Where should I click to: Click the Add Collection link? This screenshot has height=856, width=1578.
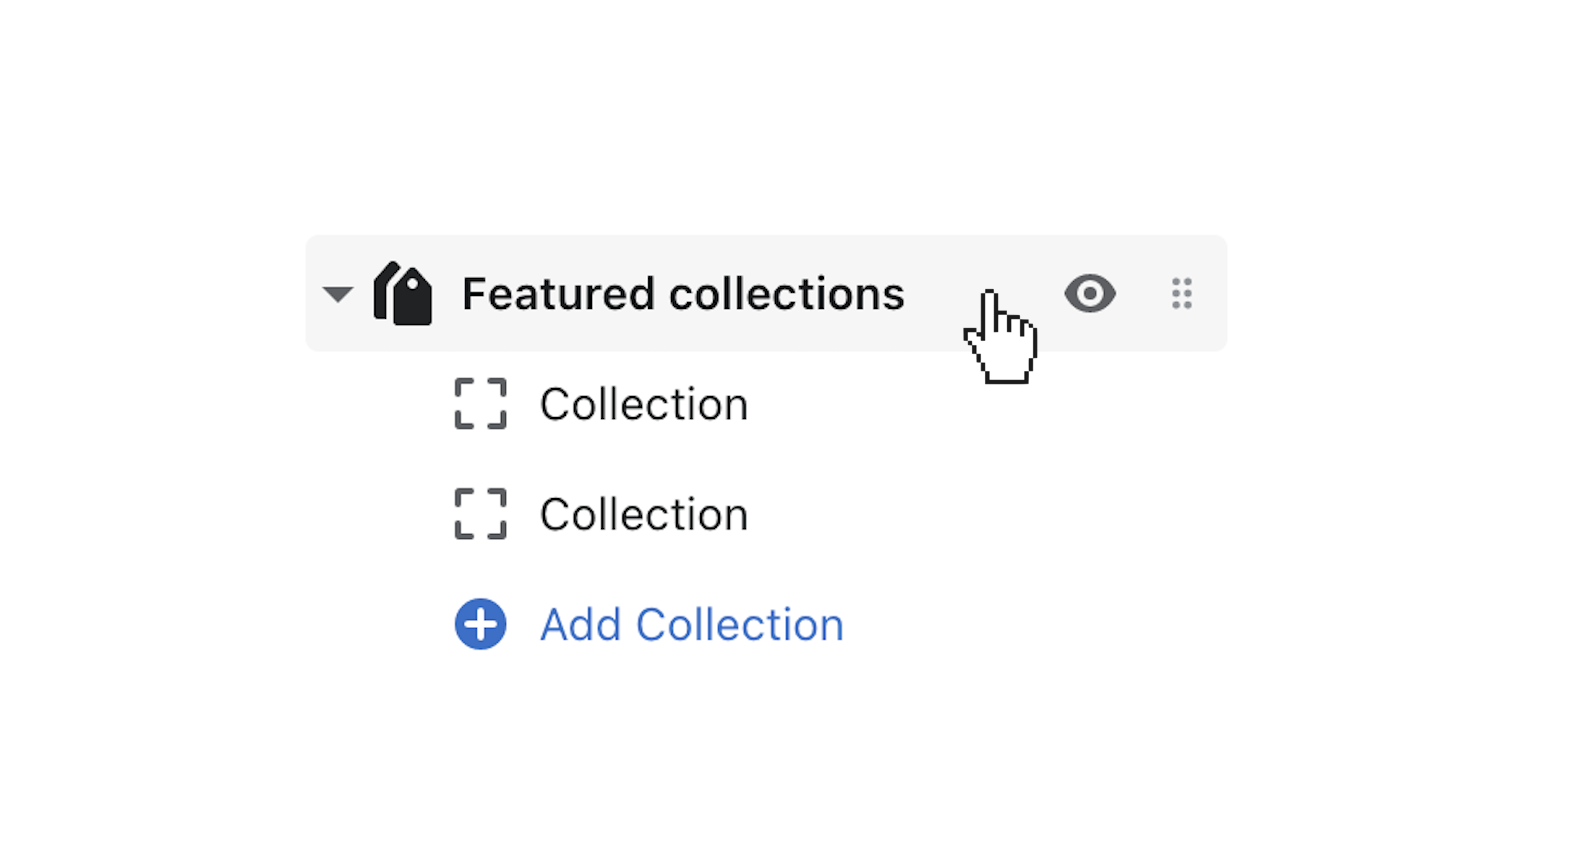pos(690,624)
